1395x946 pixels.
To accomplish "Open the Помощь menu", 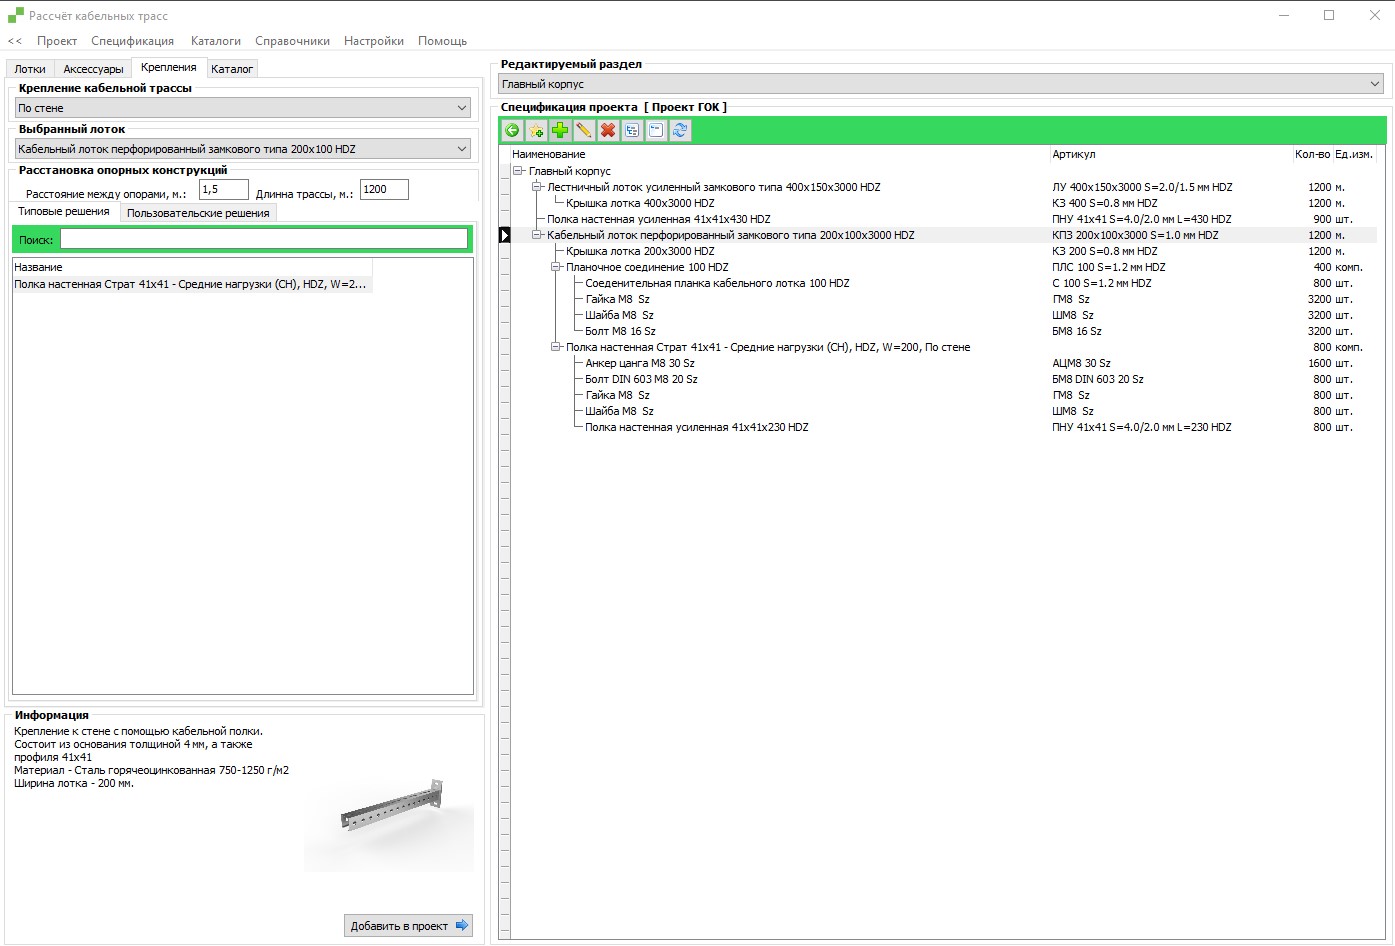I will coord(442,41).
